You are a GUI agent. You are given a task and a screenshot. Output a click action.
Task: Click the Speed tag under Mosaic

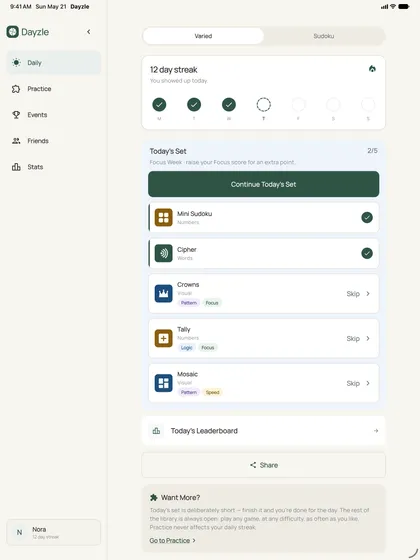click(x=212, y=392)
